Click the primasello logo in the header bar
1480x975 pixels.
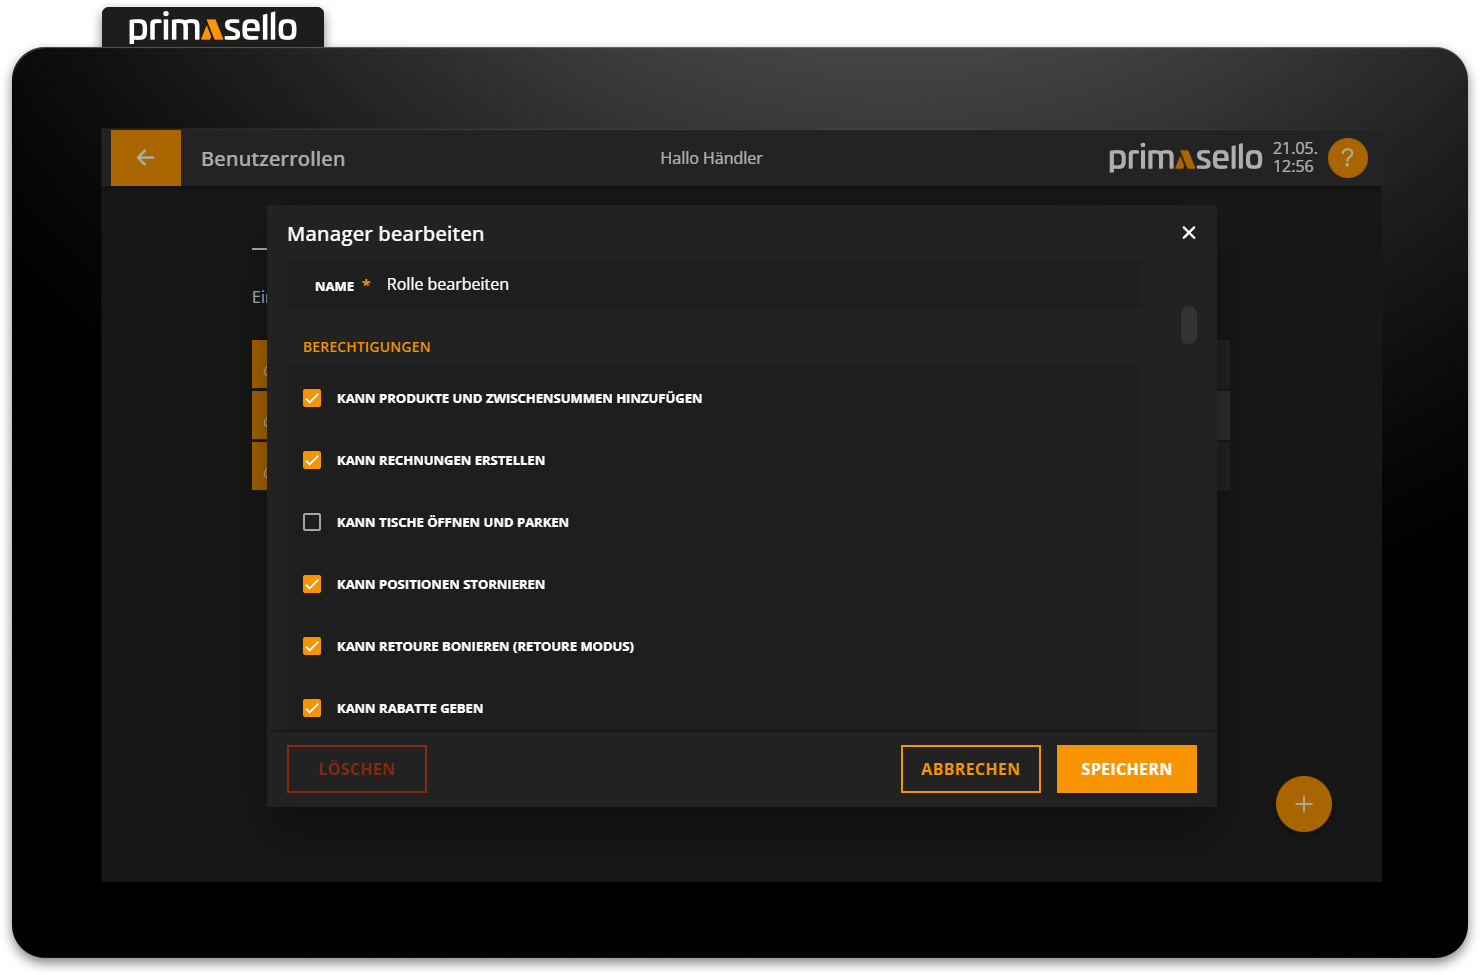[1185, 158]
